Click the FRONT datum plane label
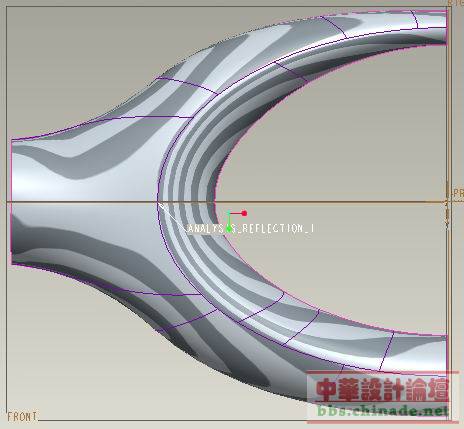Screen dimensions: 464x429 [x=22, y=417]
